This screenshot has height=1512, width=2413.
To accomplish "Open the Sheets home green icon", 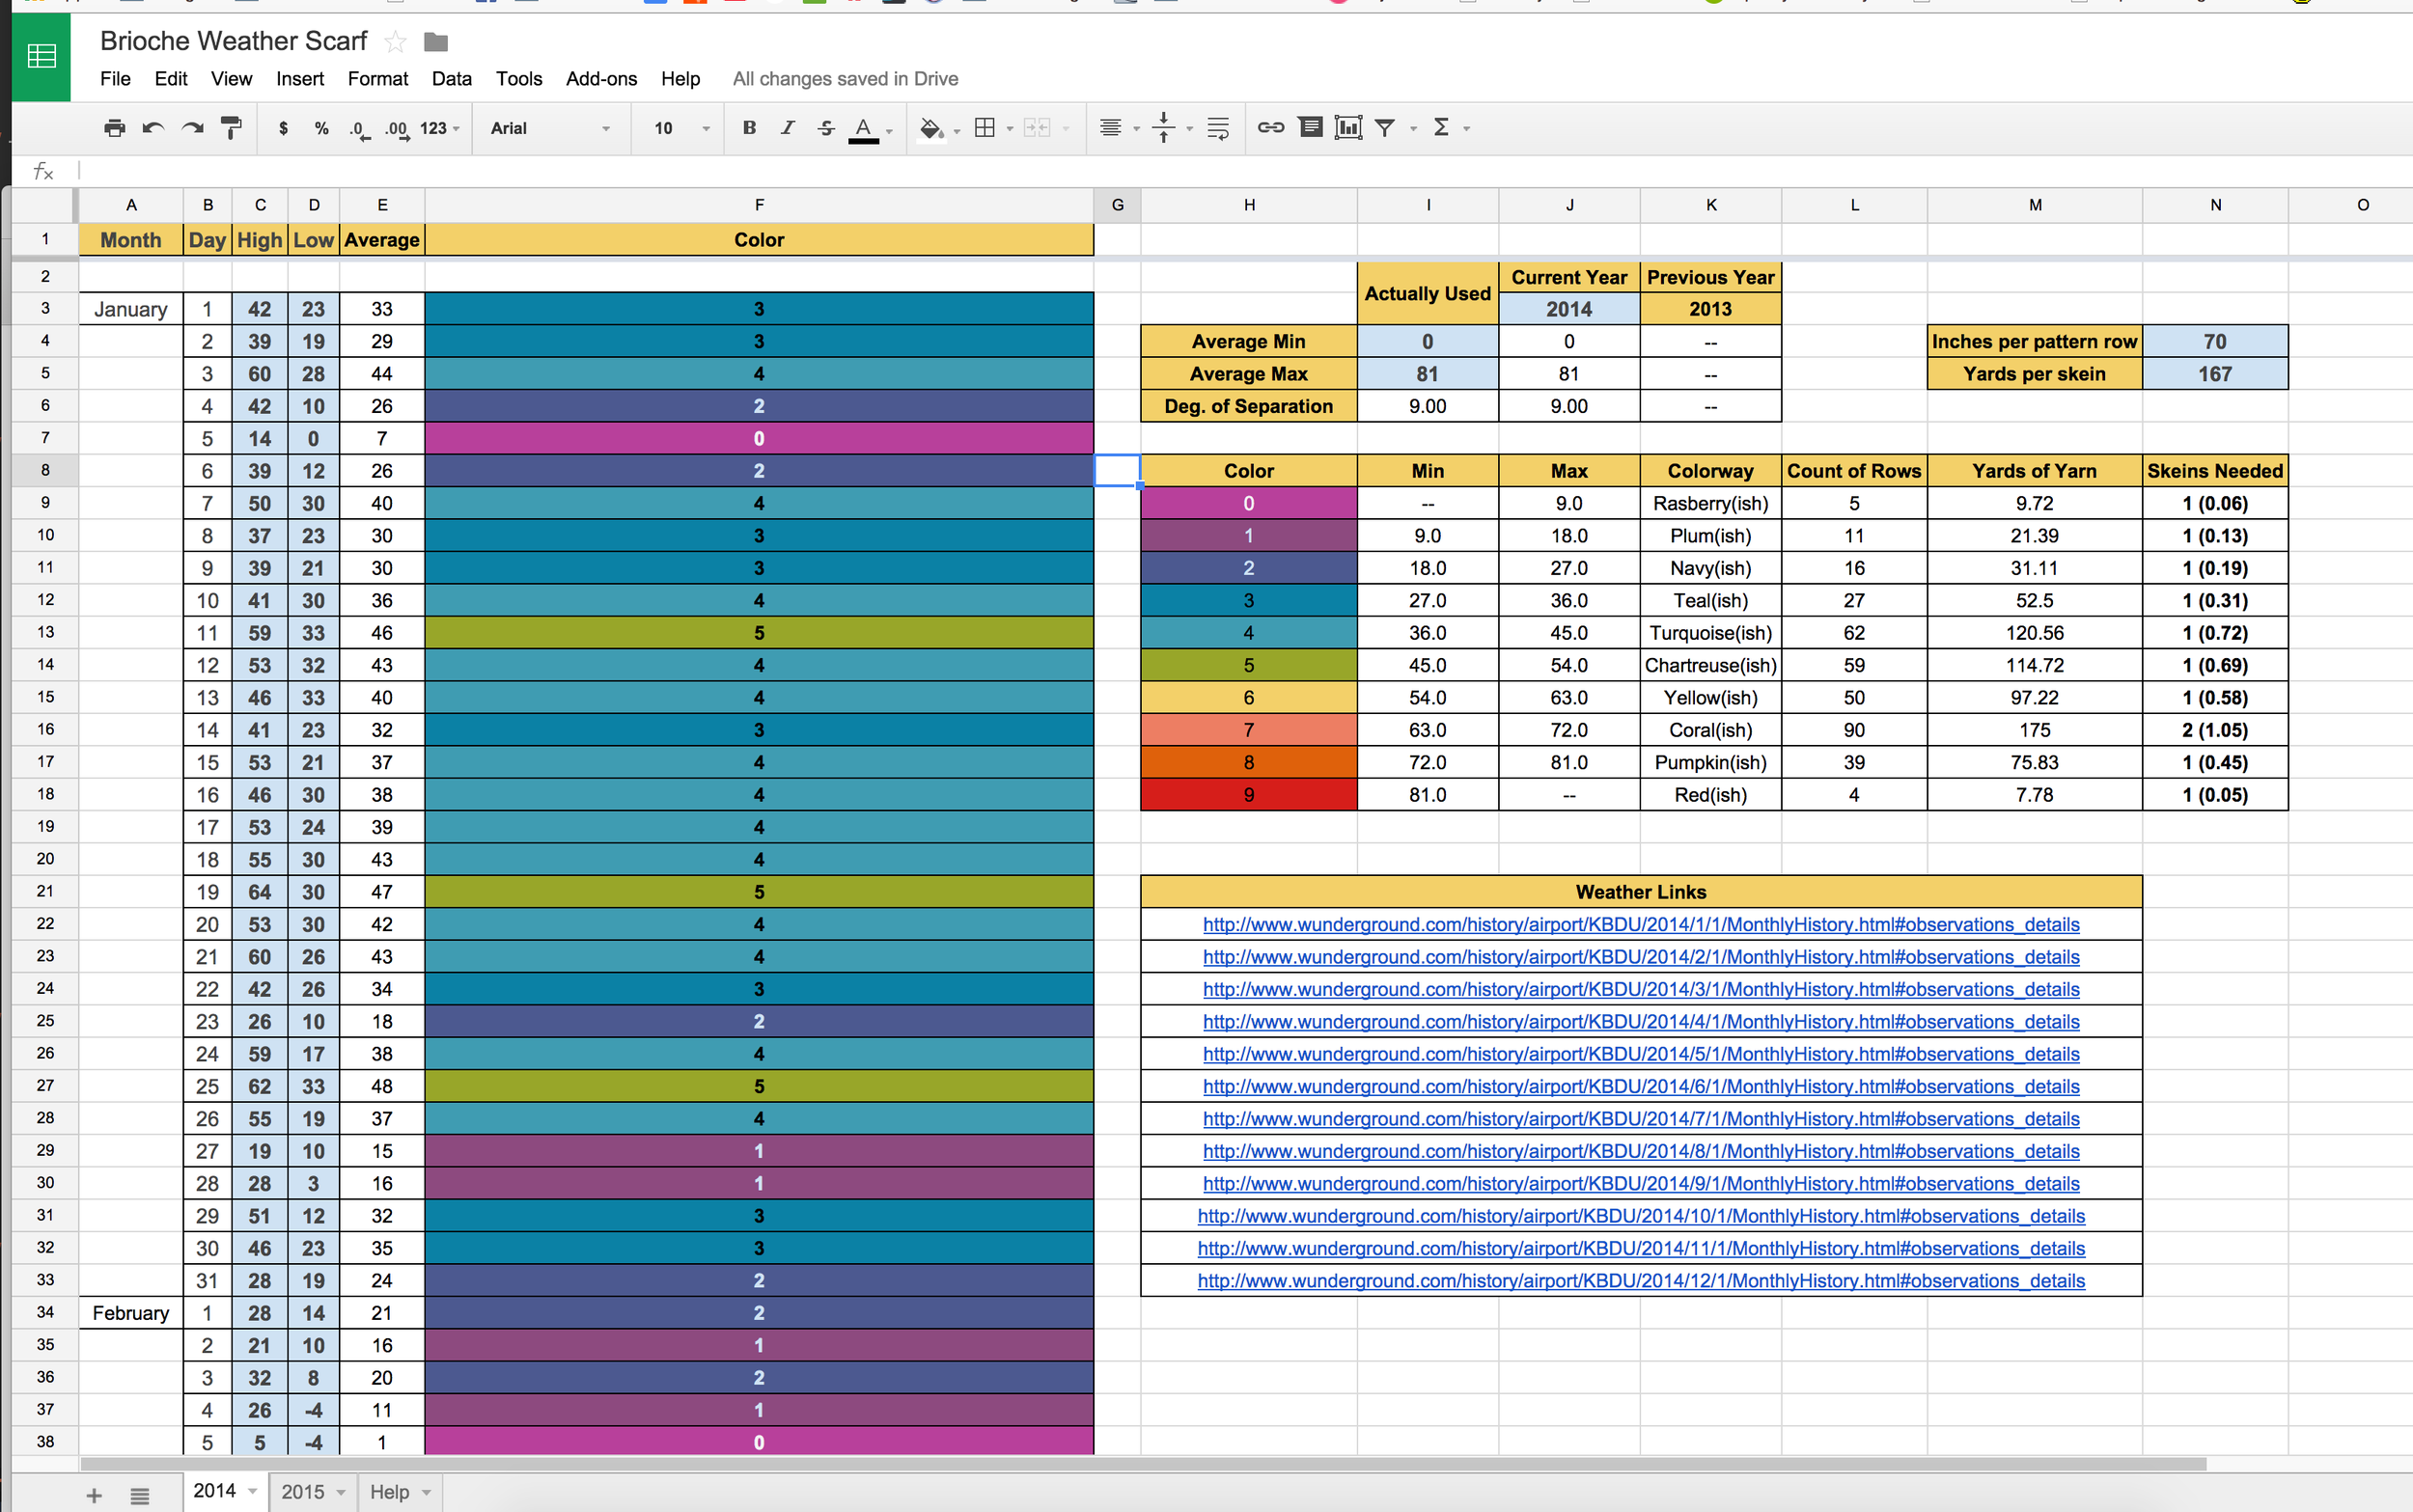I will [41, 57].
